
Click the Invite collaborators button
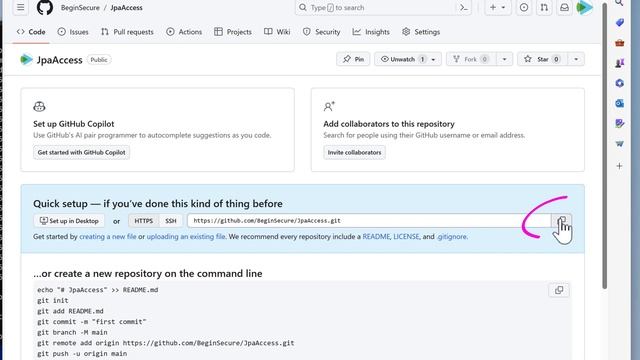click(354, 152)
